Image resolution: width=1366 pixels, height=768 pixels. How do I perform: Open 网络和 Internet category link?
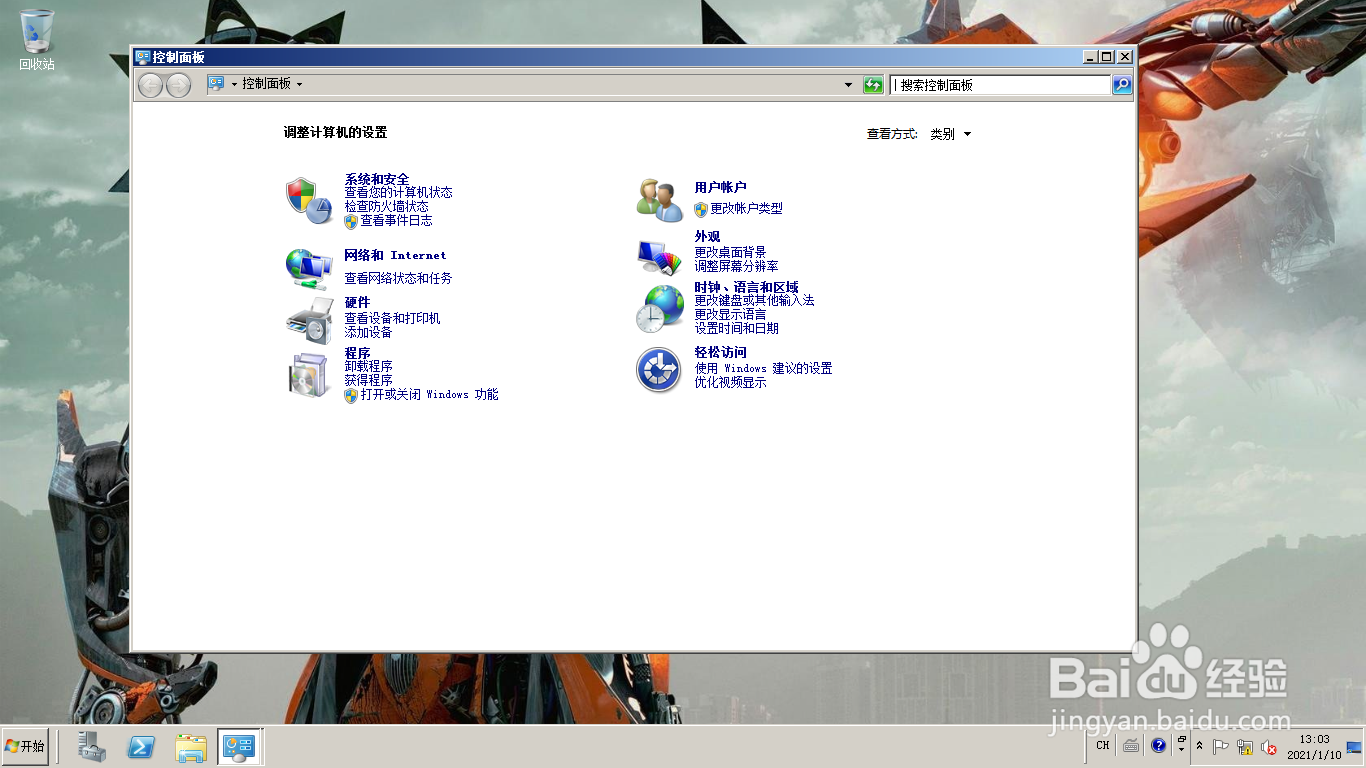click(x=395, y=255)
